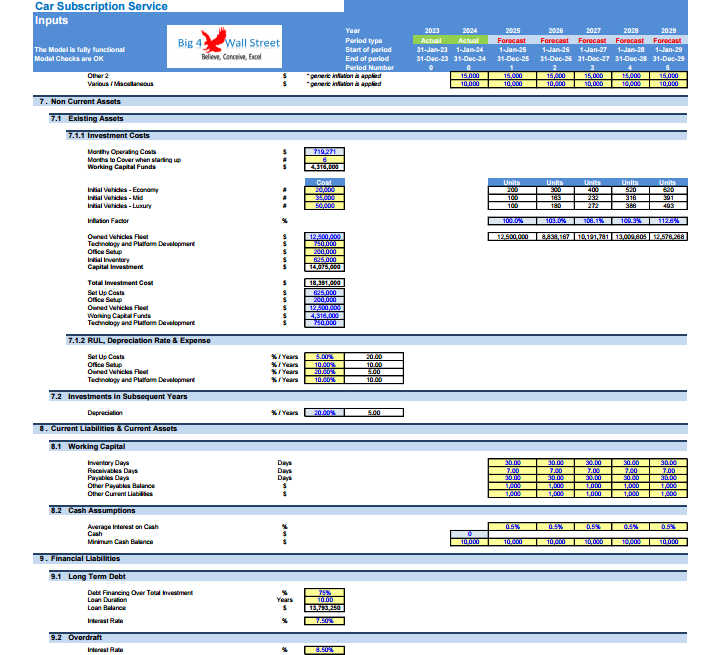
Task: Select the 2024 Minimum Cash Balance cell
Action: tap(469, 542)
